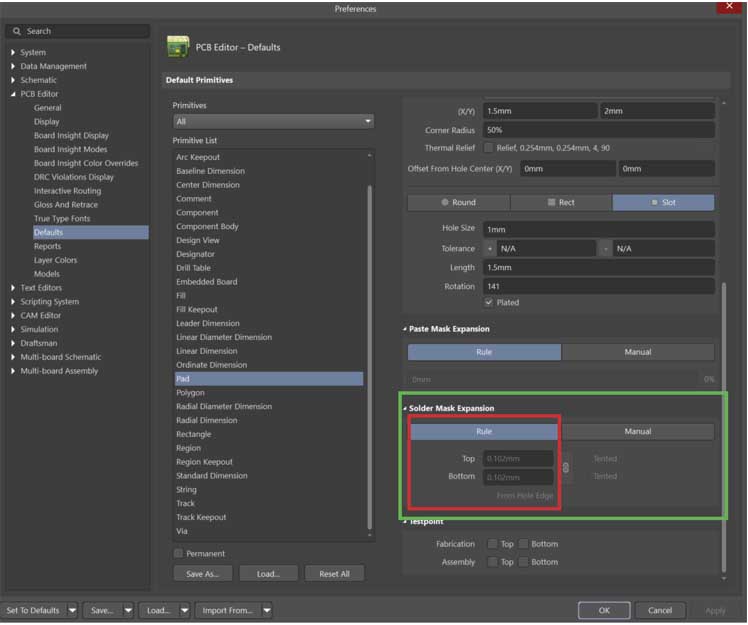Screen dimensions: 748x625
Task: Click the Hole Size input field
Action: 598,229
